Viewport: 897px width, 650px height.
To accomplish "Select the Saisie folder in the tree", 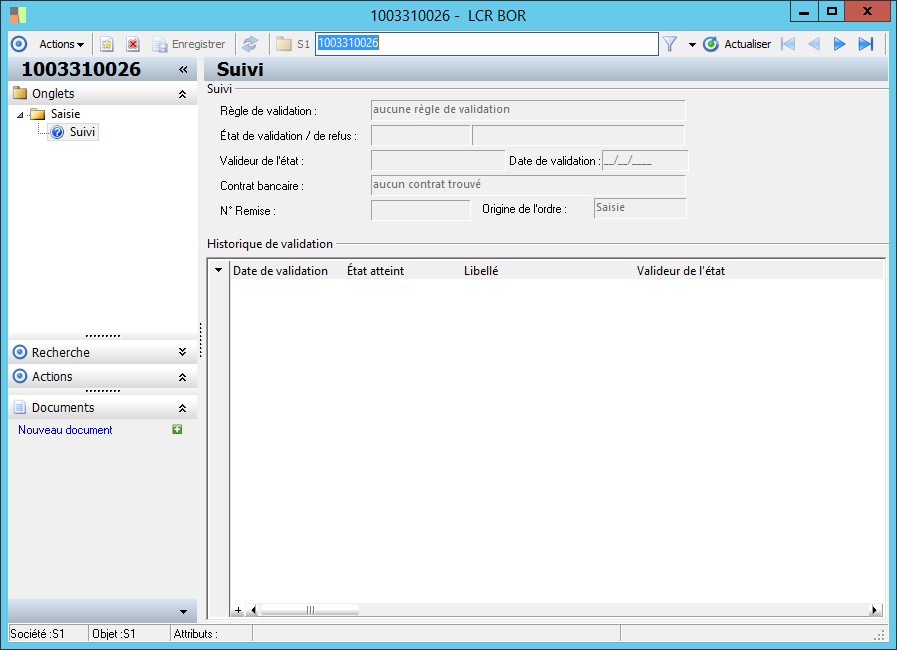I will coord(65,114).
